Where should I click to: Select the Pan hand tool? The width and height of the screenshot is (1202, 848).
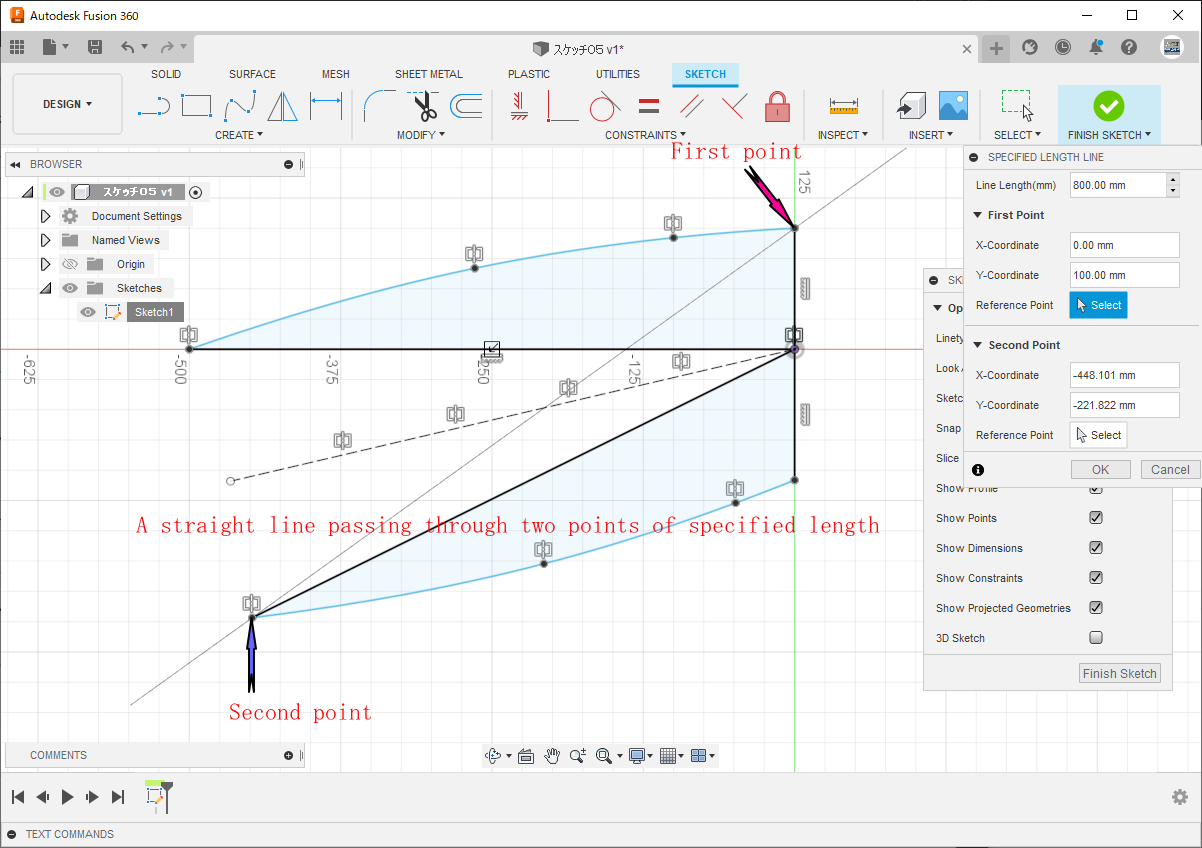552,756
